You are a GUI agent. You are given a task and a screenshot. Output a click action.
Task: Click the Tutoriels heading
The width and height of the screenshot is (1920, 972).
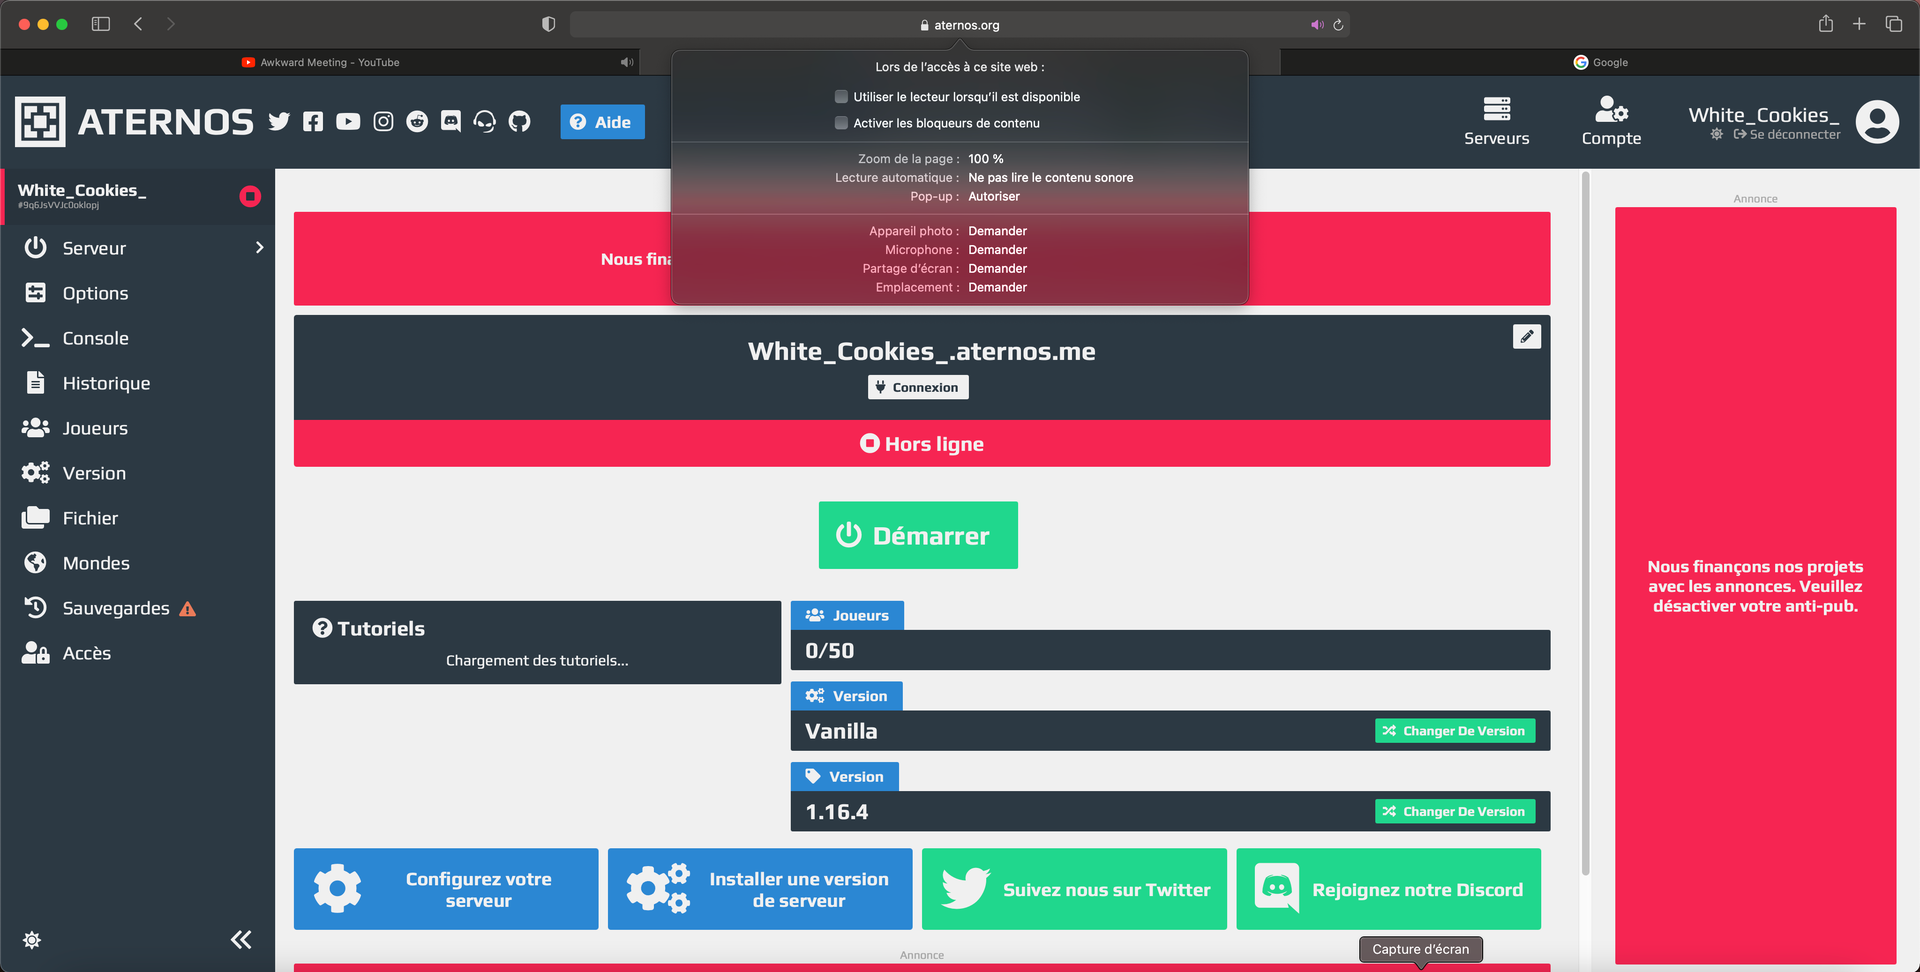[x=369, y=628]
